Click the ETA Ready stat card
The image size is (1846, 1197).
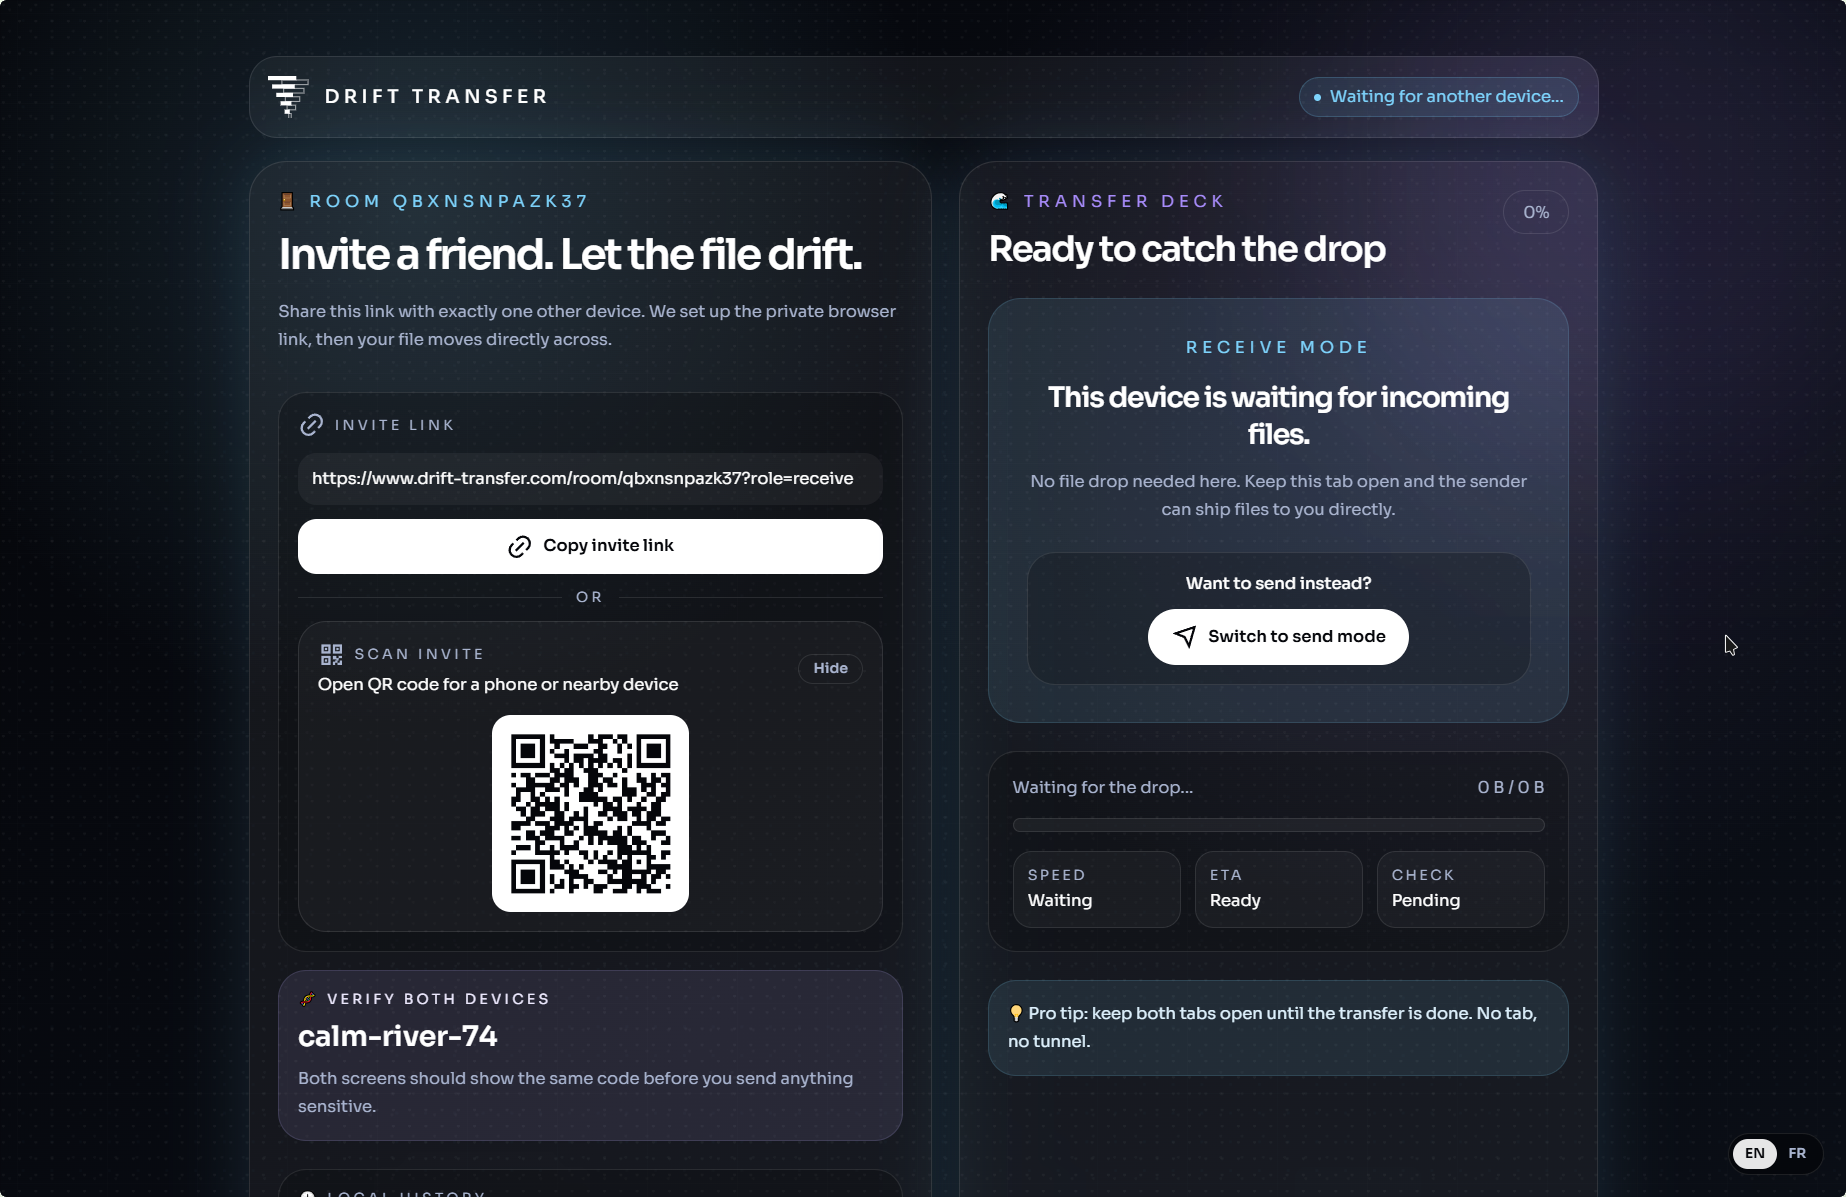[1278, 889]
